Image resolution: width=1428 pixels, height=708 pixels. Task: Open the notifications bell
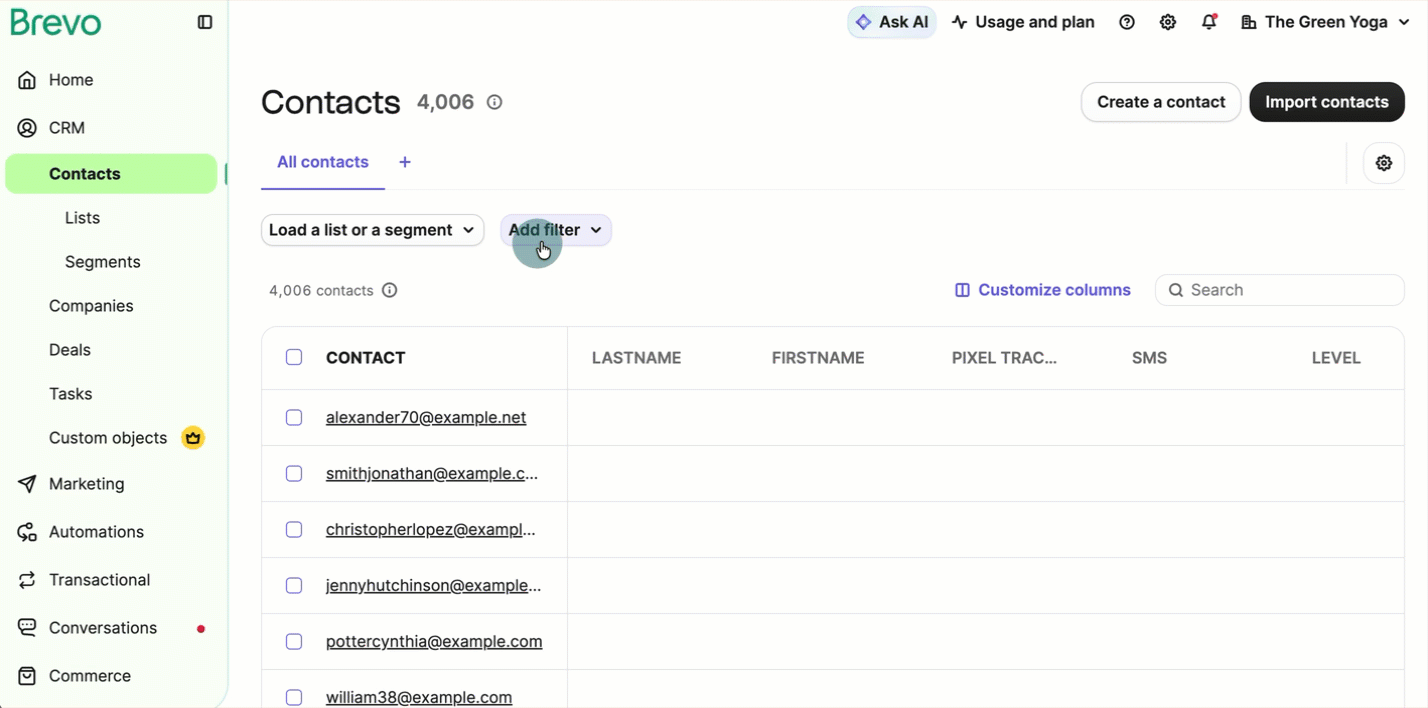click(x=1209, y=22)
